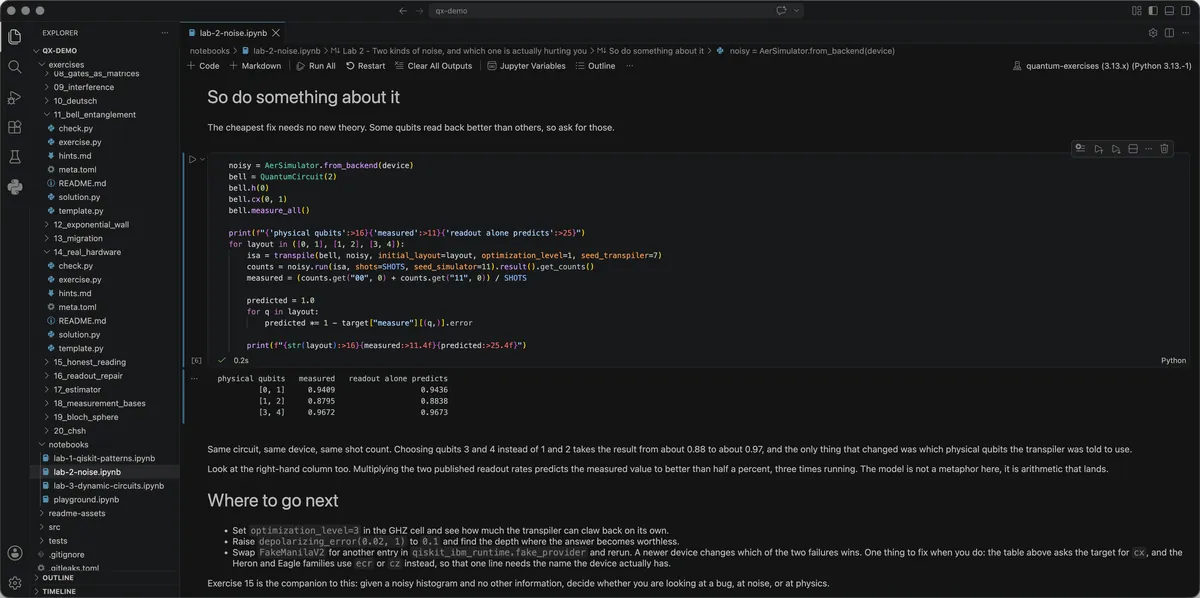Open output more actions ellipsis beside results
Screen dimensions: 1200x598
click(x=193, y=378)
